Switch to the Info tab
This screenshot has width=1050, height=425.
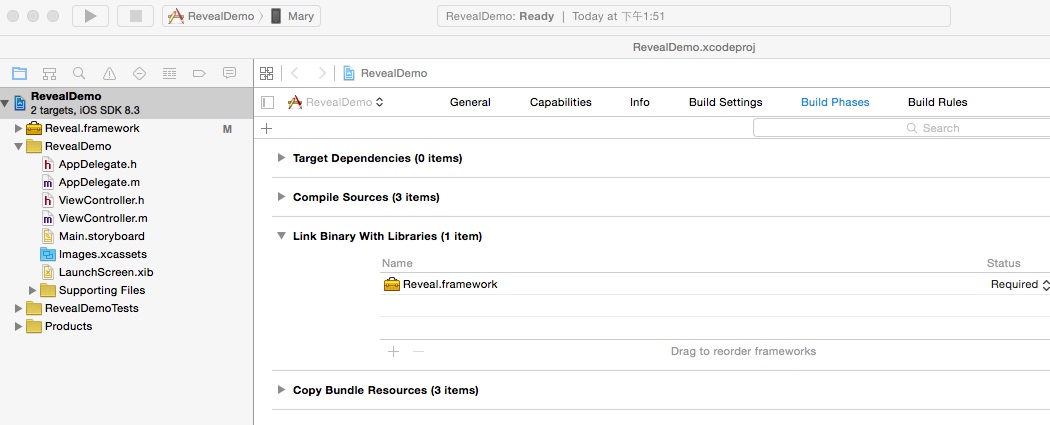(x=640, y=102)
